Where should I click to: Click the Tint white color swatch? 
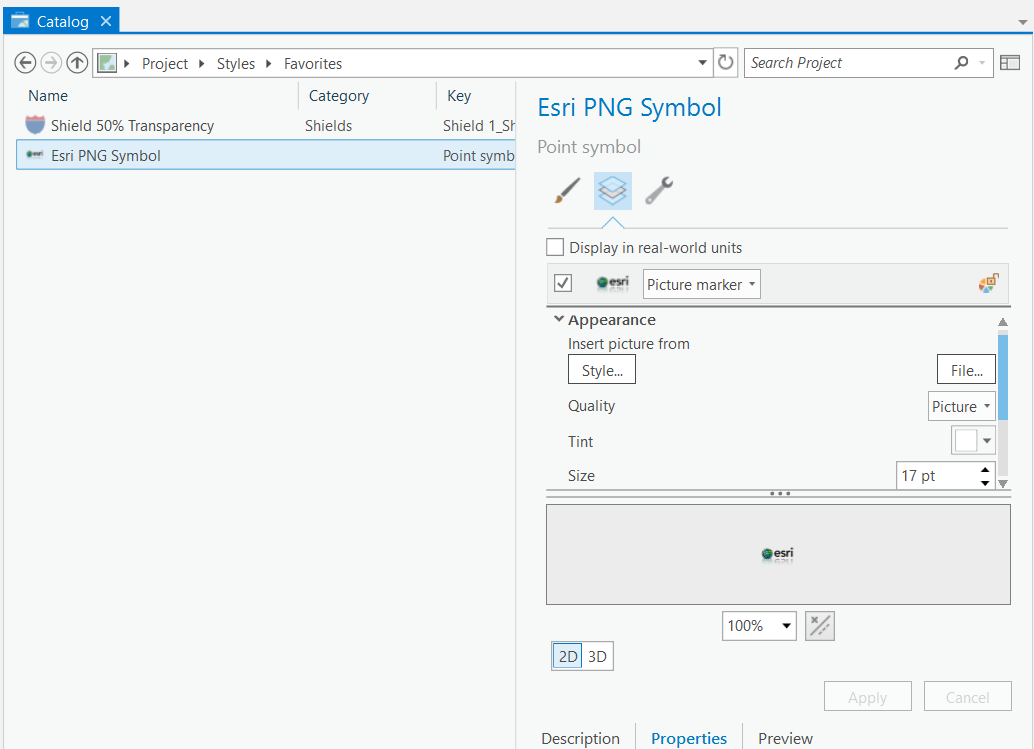965,440
